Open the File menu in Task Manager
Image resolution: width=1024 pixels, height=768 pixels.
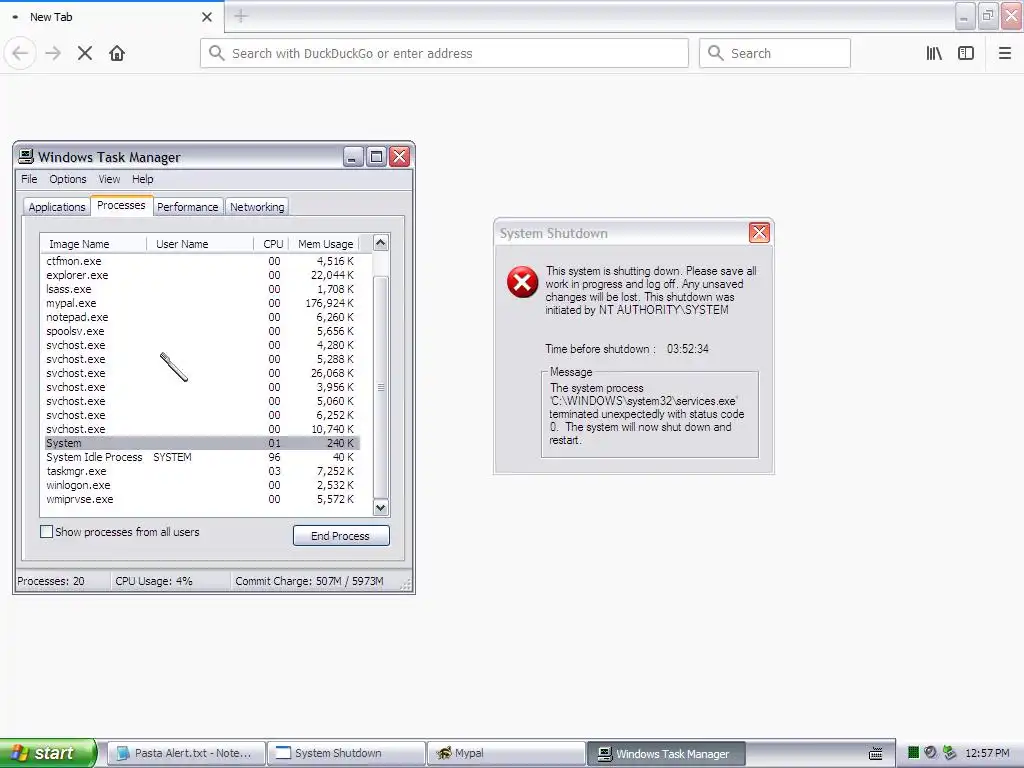(x=29, y=179)
